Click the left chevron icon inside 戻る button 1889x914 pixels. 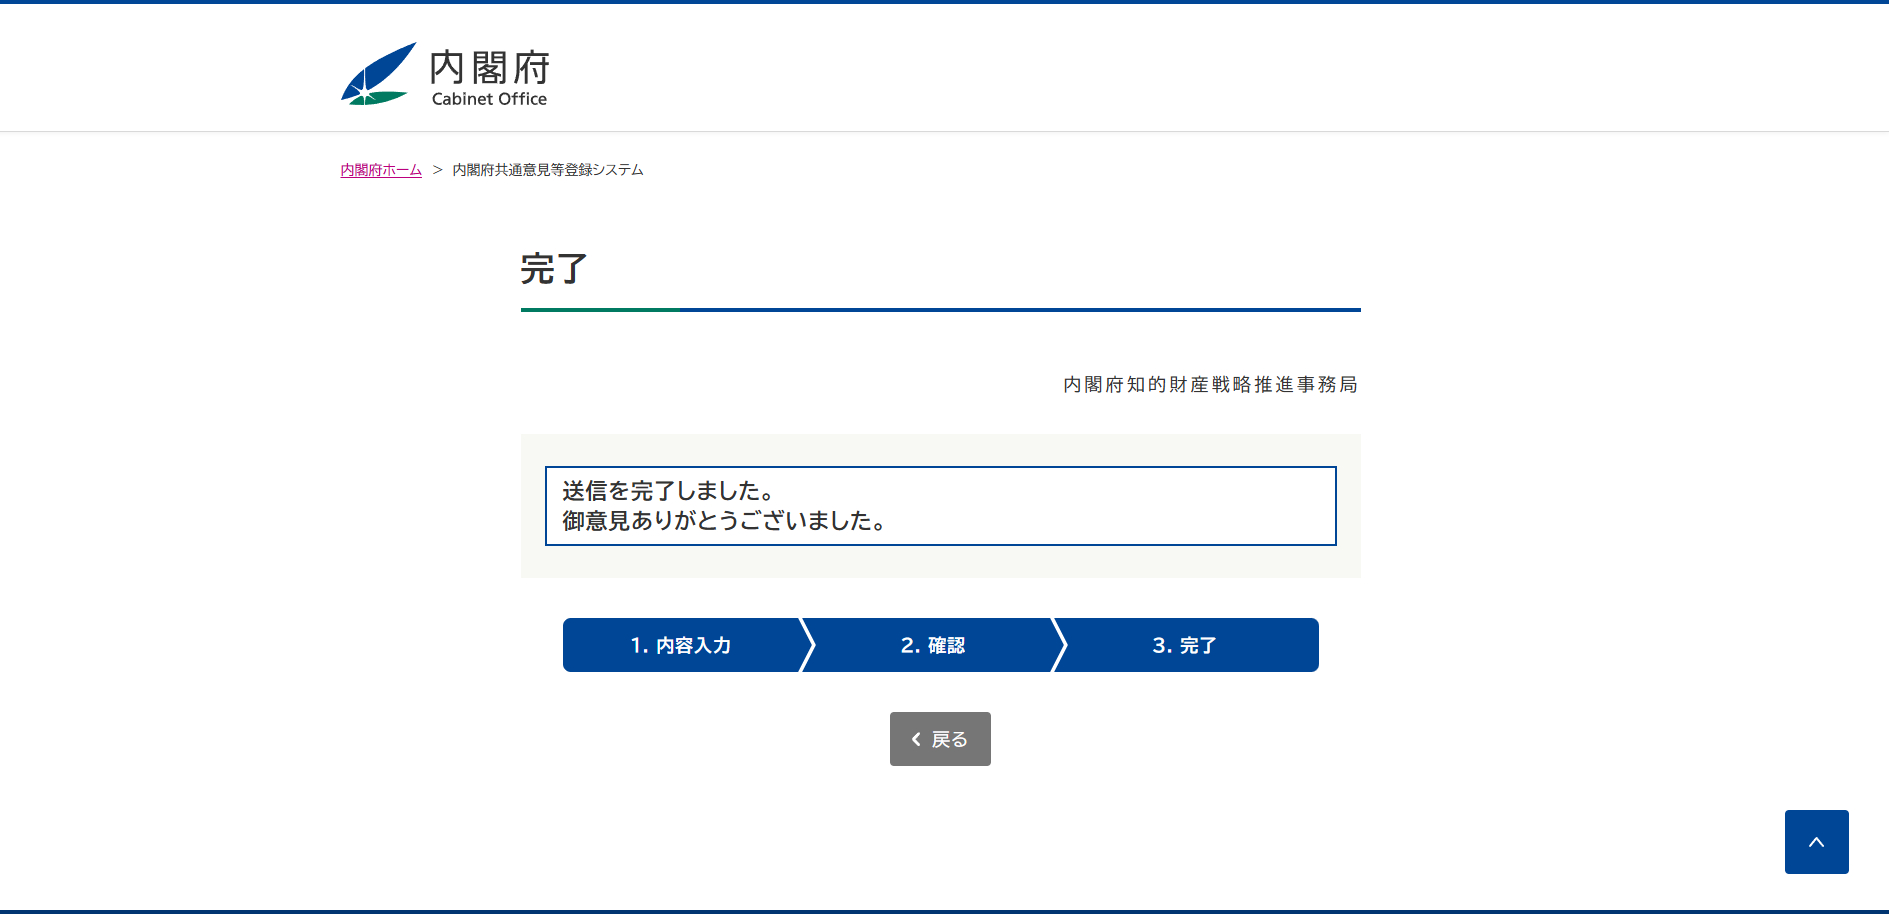point(916,739)
